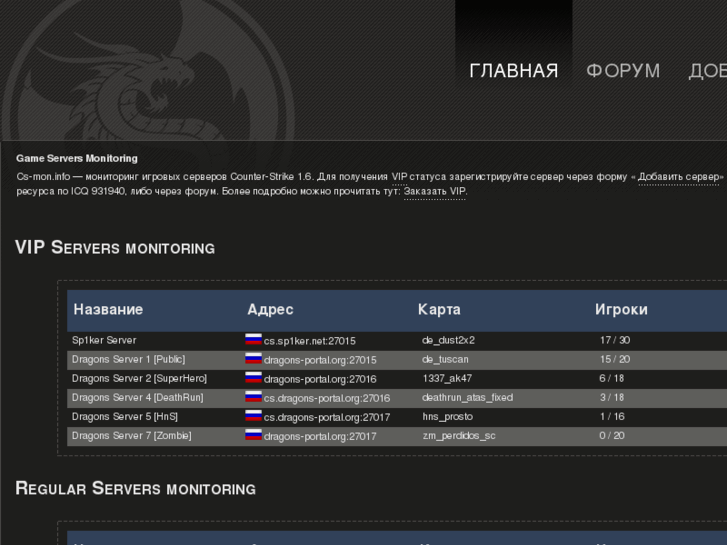Select the Sp1ker Server name
This screenshot has width=727, height=545.
pyautogui.click(x=104, y=340)
